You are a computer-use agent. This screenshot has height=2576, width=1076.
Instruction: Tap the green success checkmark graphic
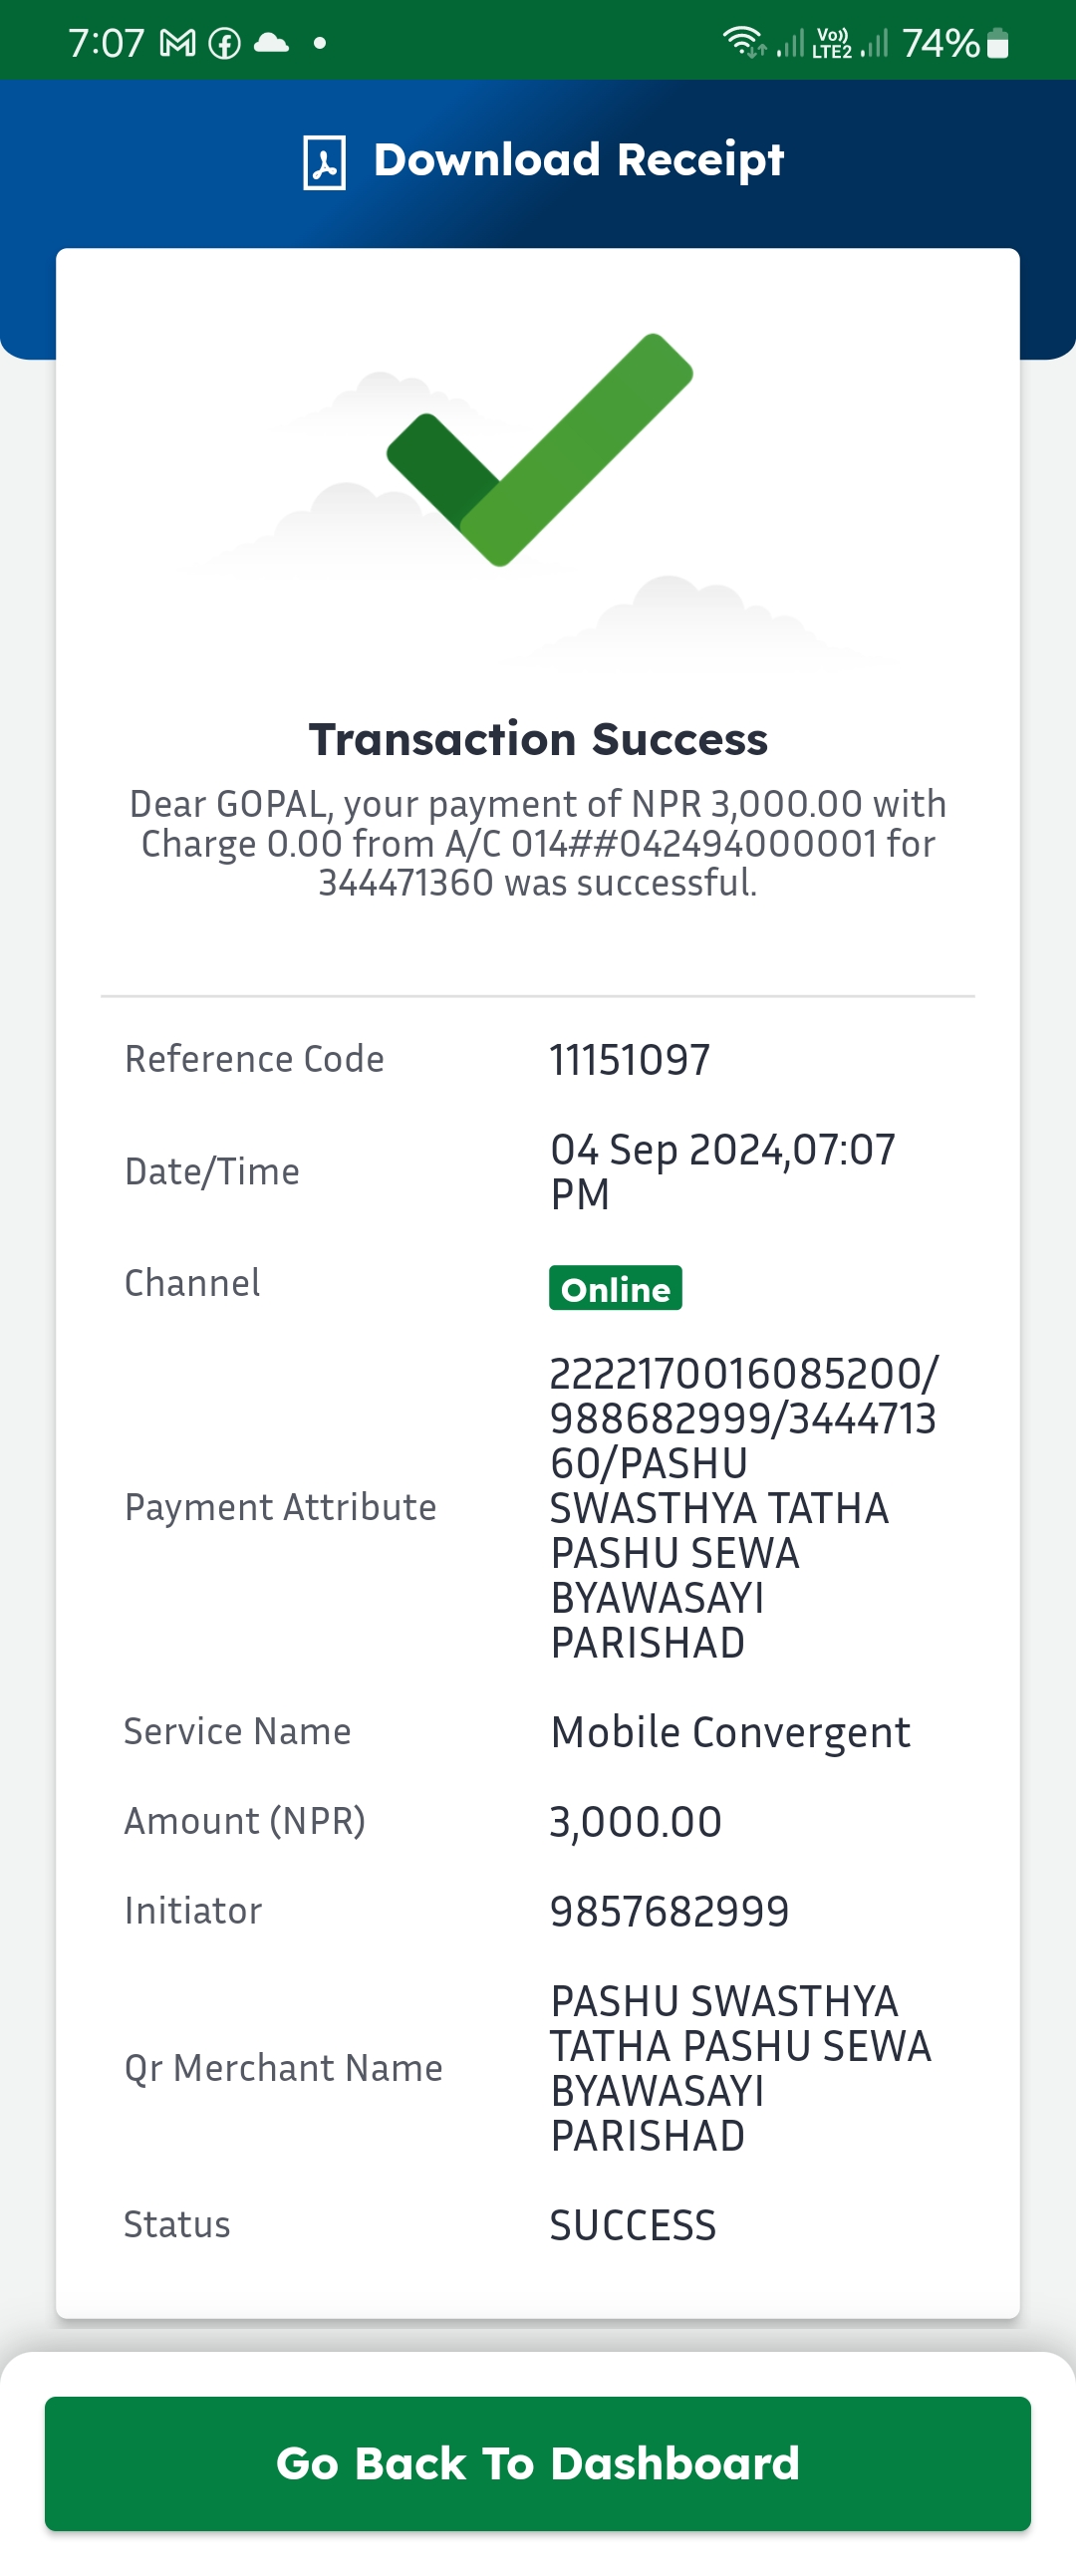coord(540,449)
